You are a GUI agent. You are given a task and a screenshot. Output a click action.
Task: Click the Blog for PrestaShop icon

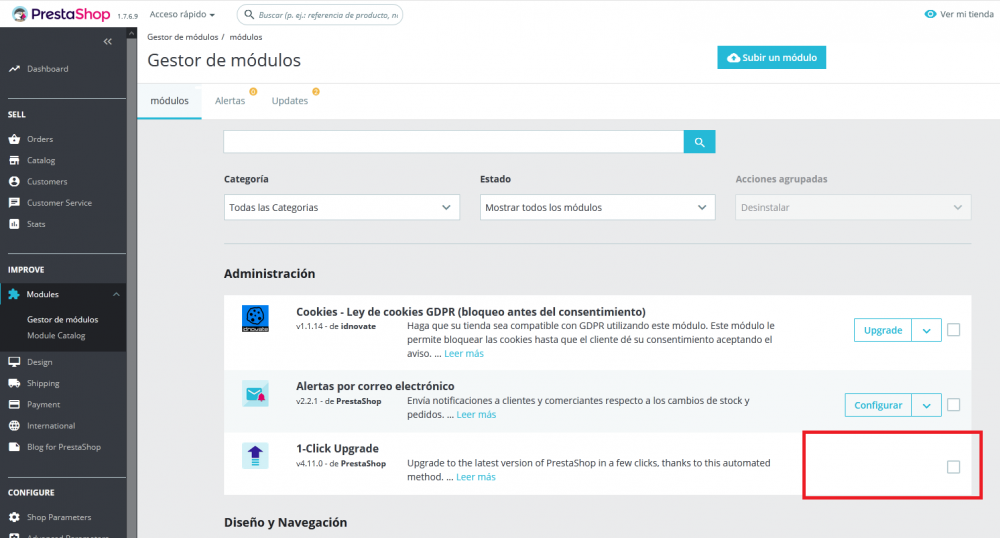coord(14,447)
